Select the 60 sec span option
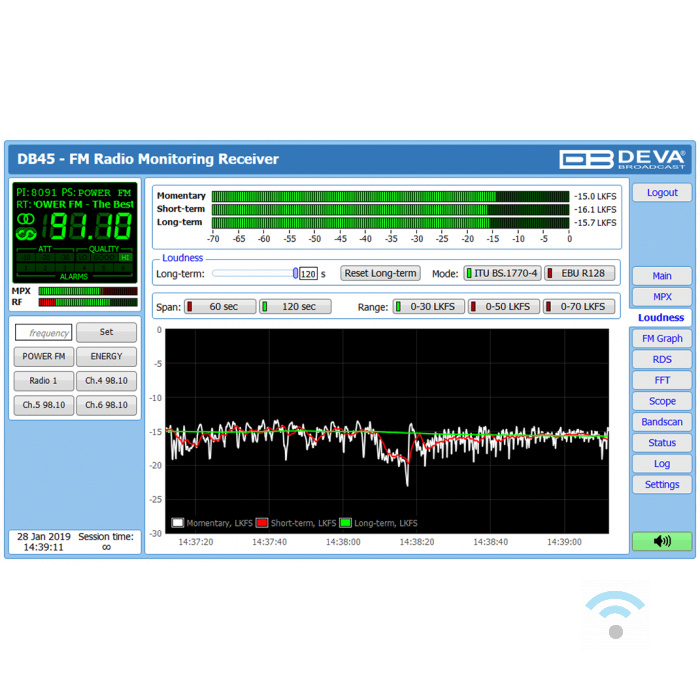 219,307
